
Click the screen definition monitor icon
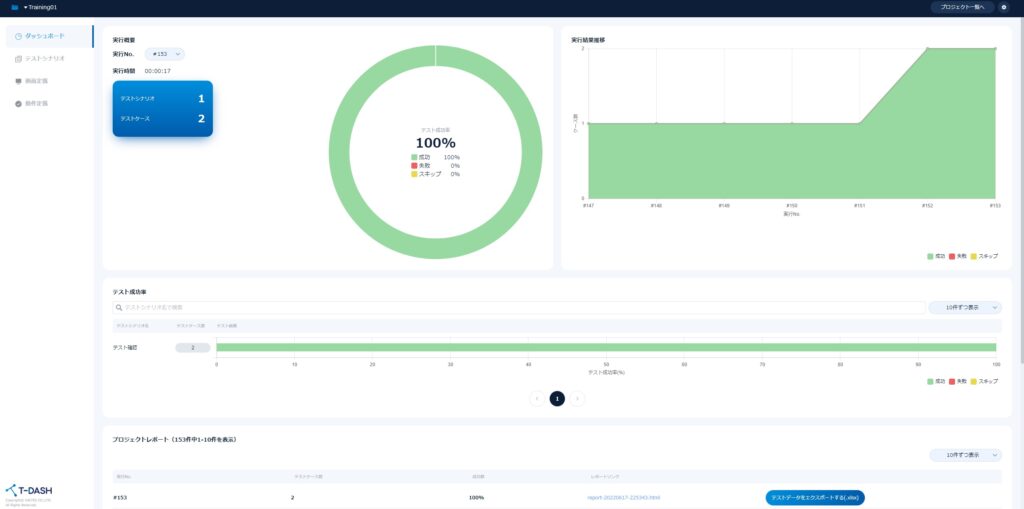[18, 81]
